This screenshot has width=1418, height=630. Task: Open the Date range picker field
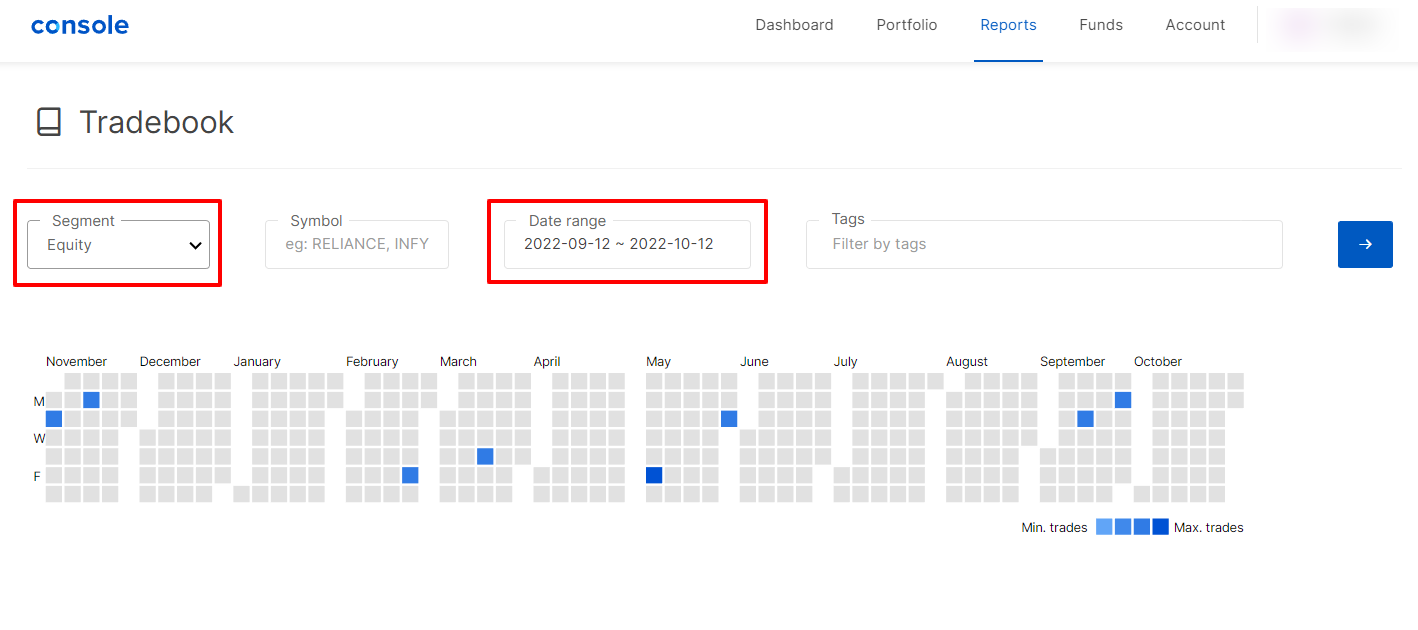click(626, 245)
